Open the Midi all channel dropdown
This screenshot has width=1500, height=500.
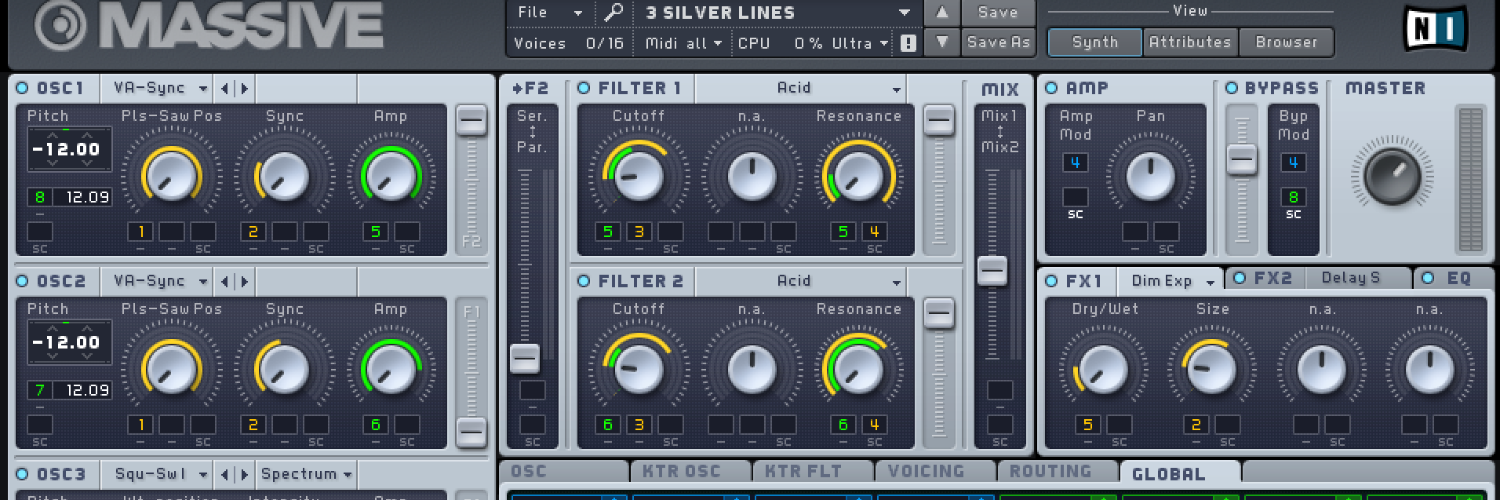[x=682, y=43]
